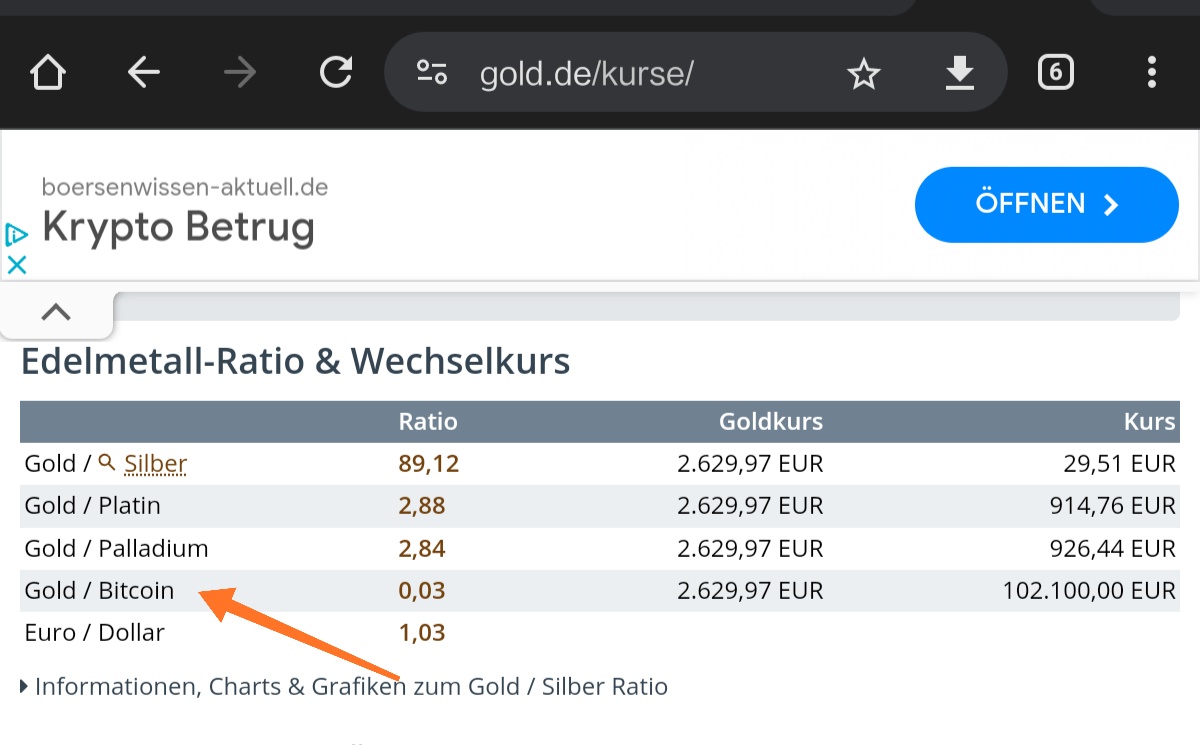Screen dimensions: 1200x745
Task: Bookmark the page with star icon
Action: (863, 73)
